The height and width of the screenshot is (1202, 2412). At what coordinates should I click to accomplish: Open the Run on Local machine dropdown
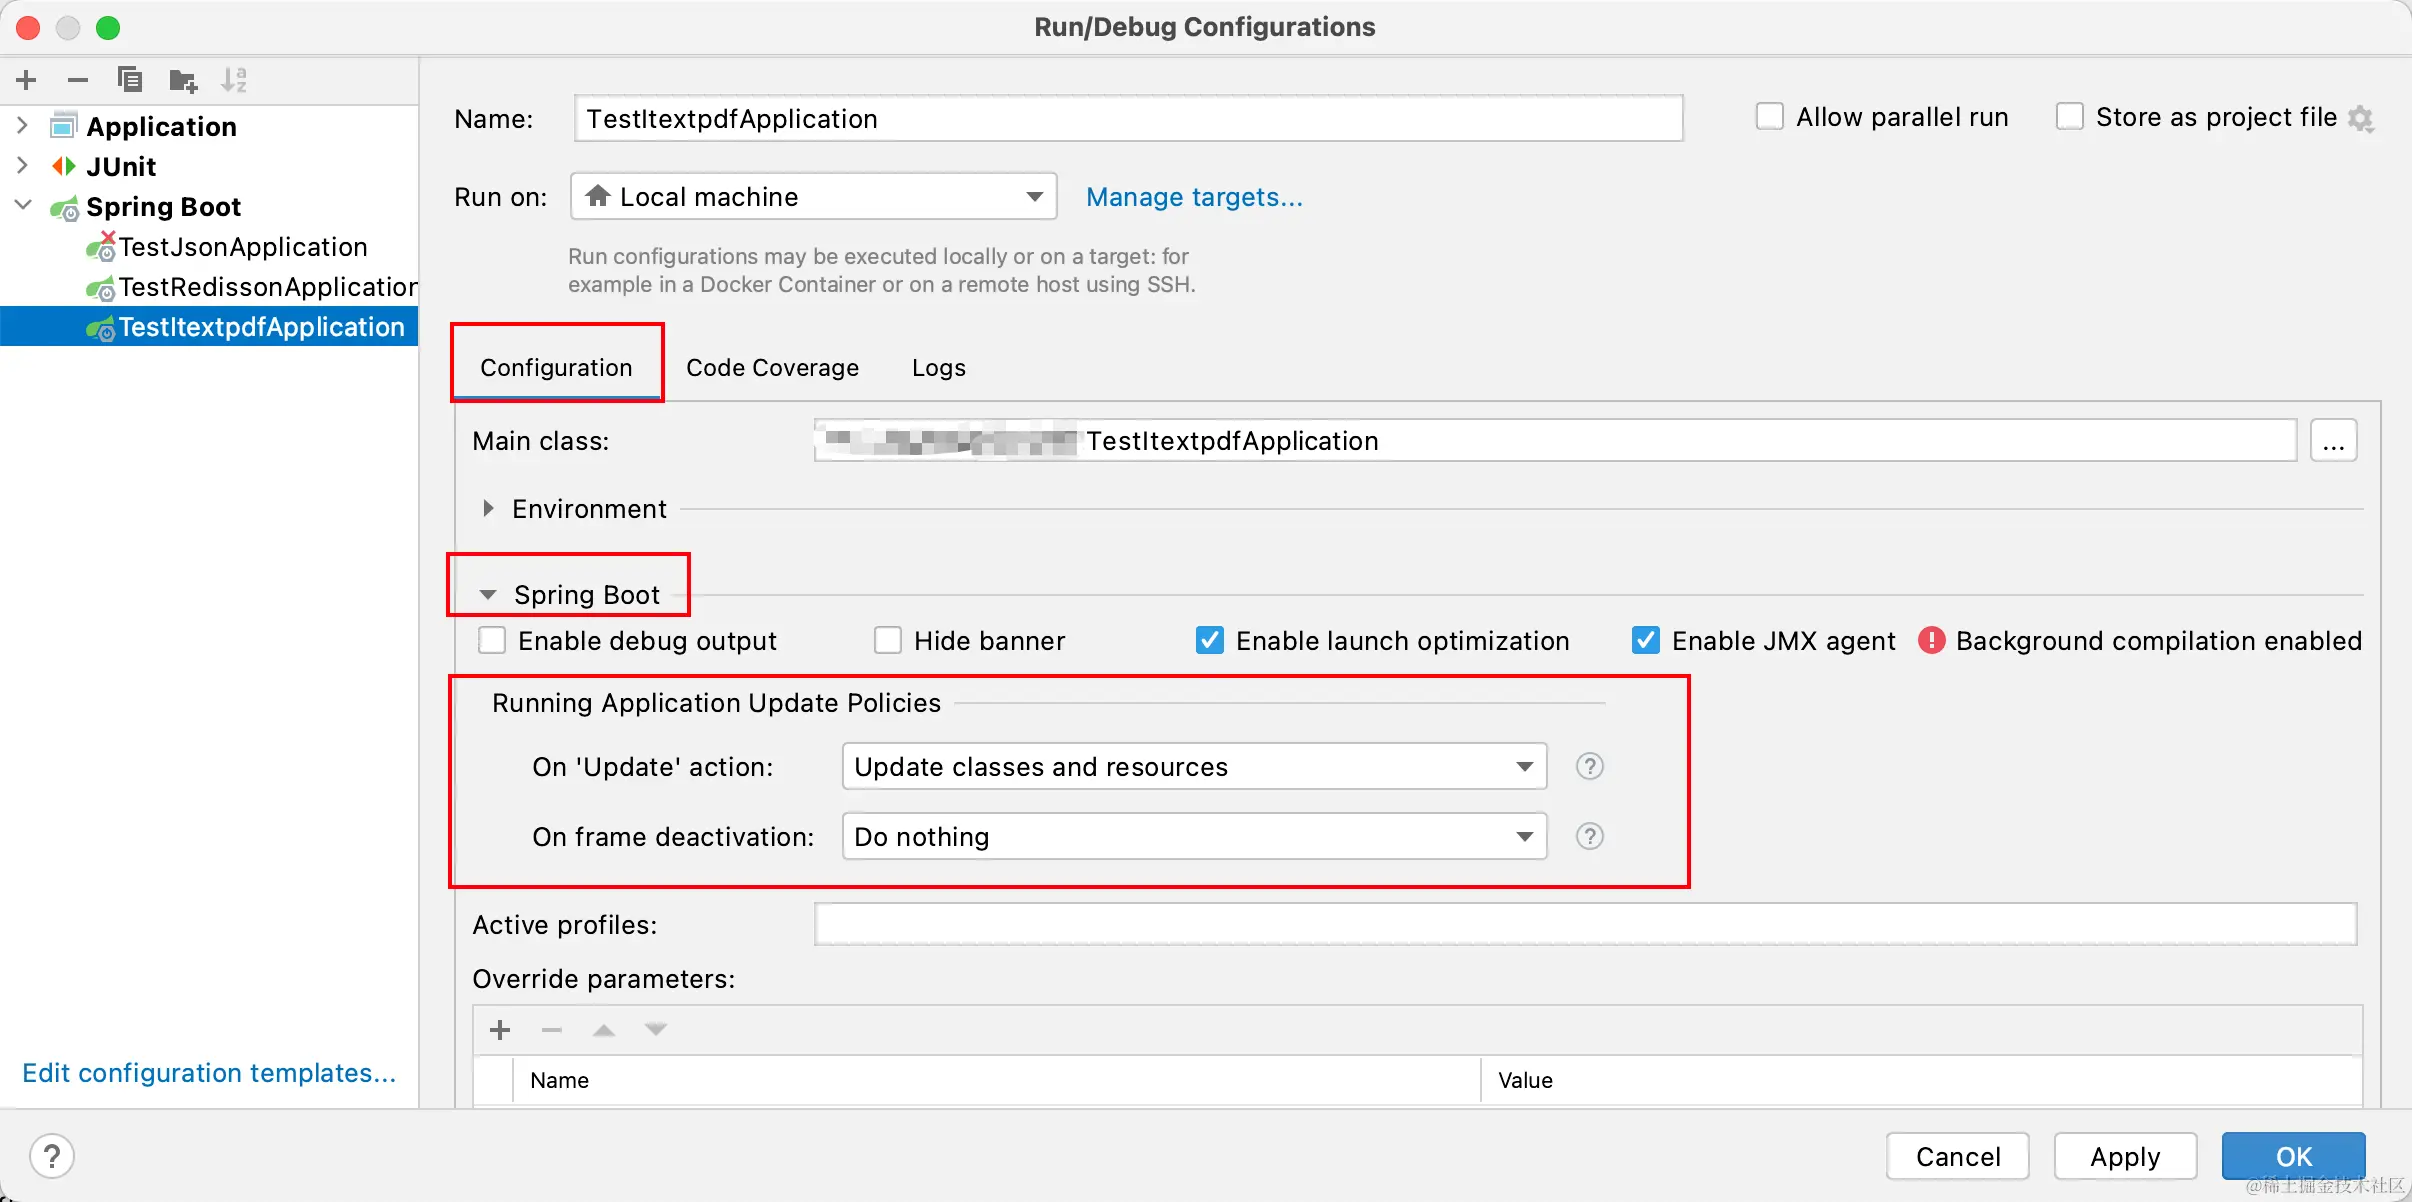pos(813,197)
